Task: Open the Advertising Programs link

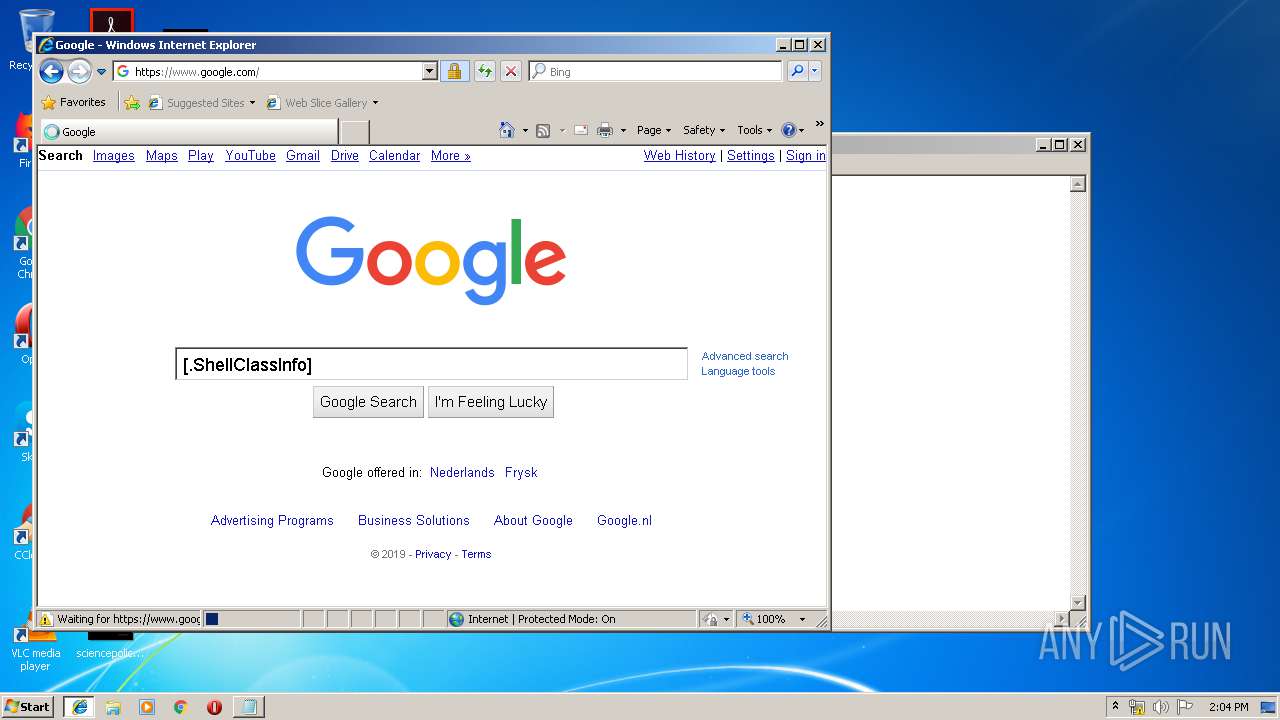Action: (x=272, y=520)
